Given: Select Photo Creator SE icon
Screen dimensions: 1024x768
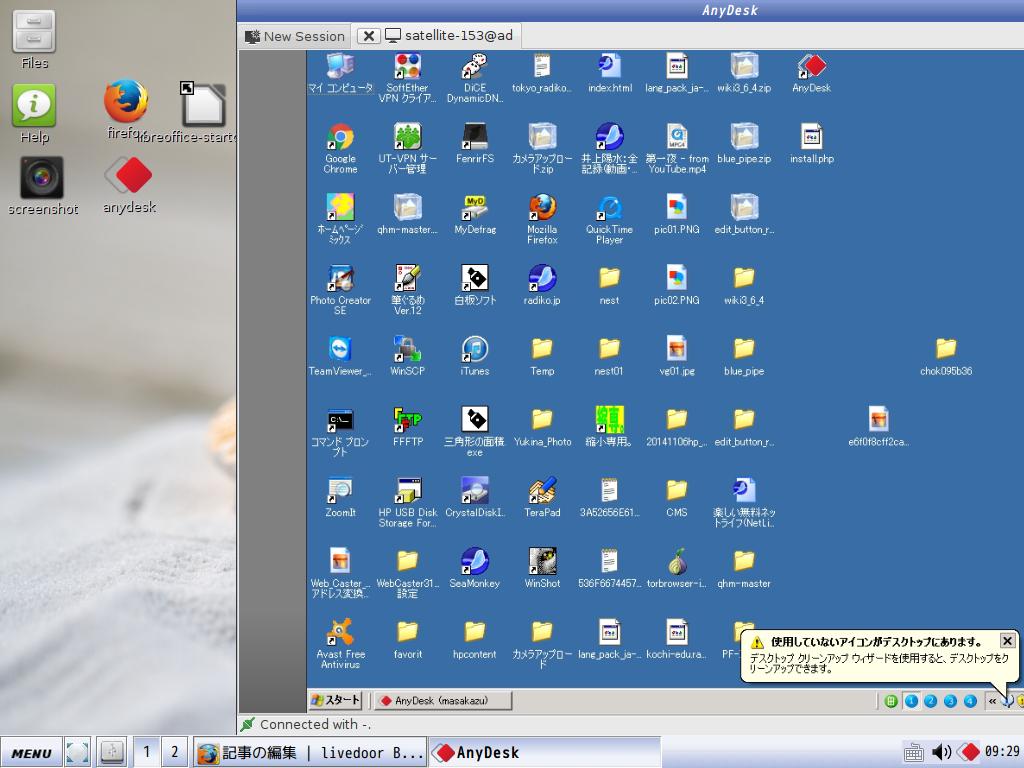Looking at the screenshot, I should (340, 290).
